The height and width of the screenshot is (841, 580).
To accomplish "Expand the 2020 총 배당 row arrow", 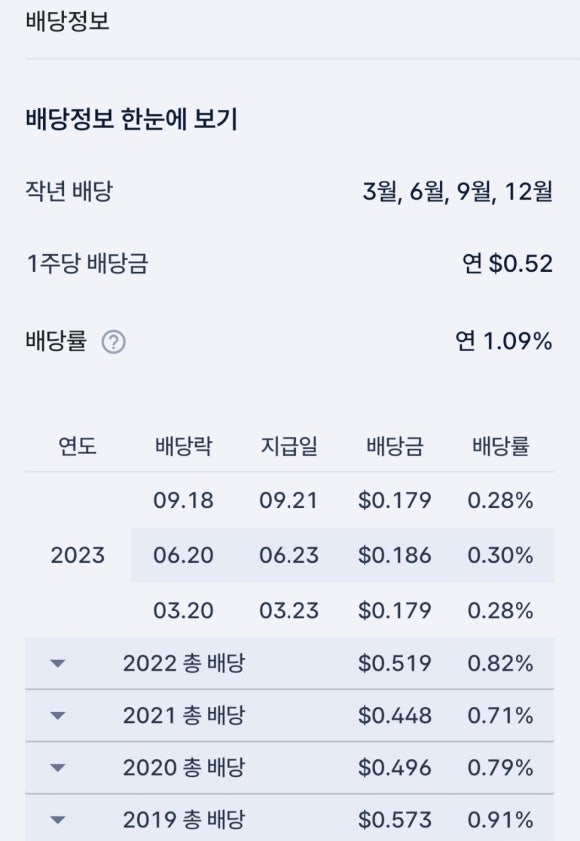I will coord(57,768).
